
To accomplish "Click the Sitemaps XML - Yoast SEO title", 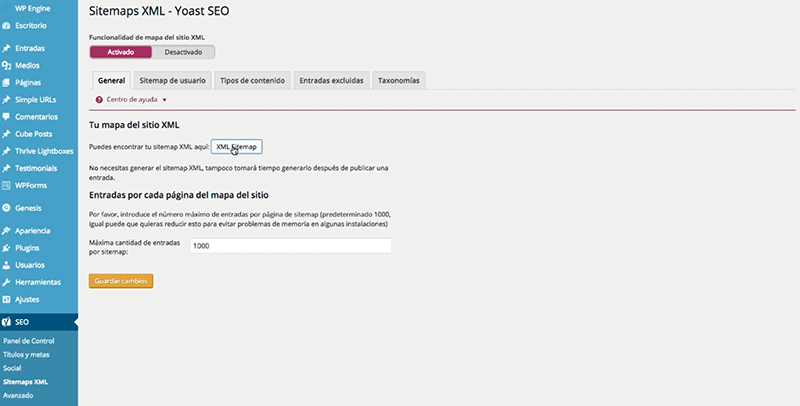I will click(159, 11).
